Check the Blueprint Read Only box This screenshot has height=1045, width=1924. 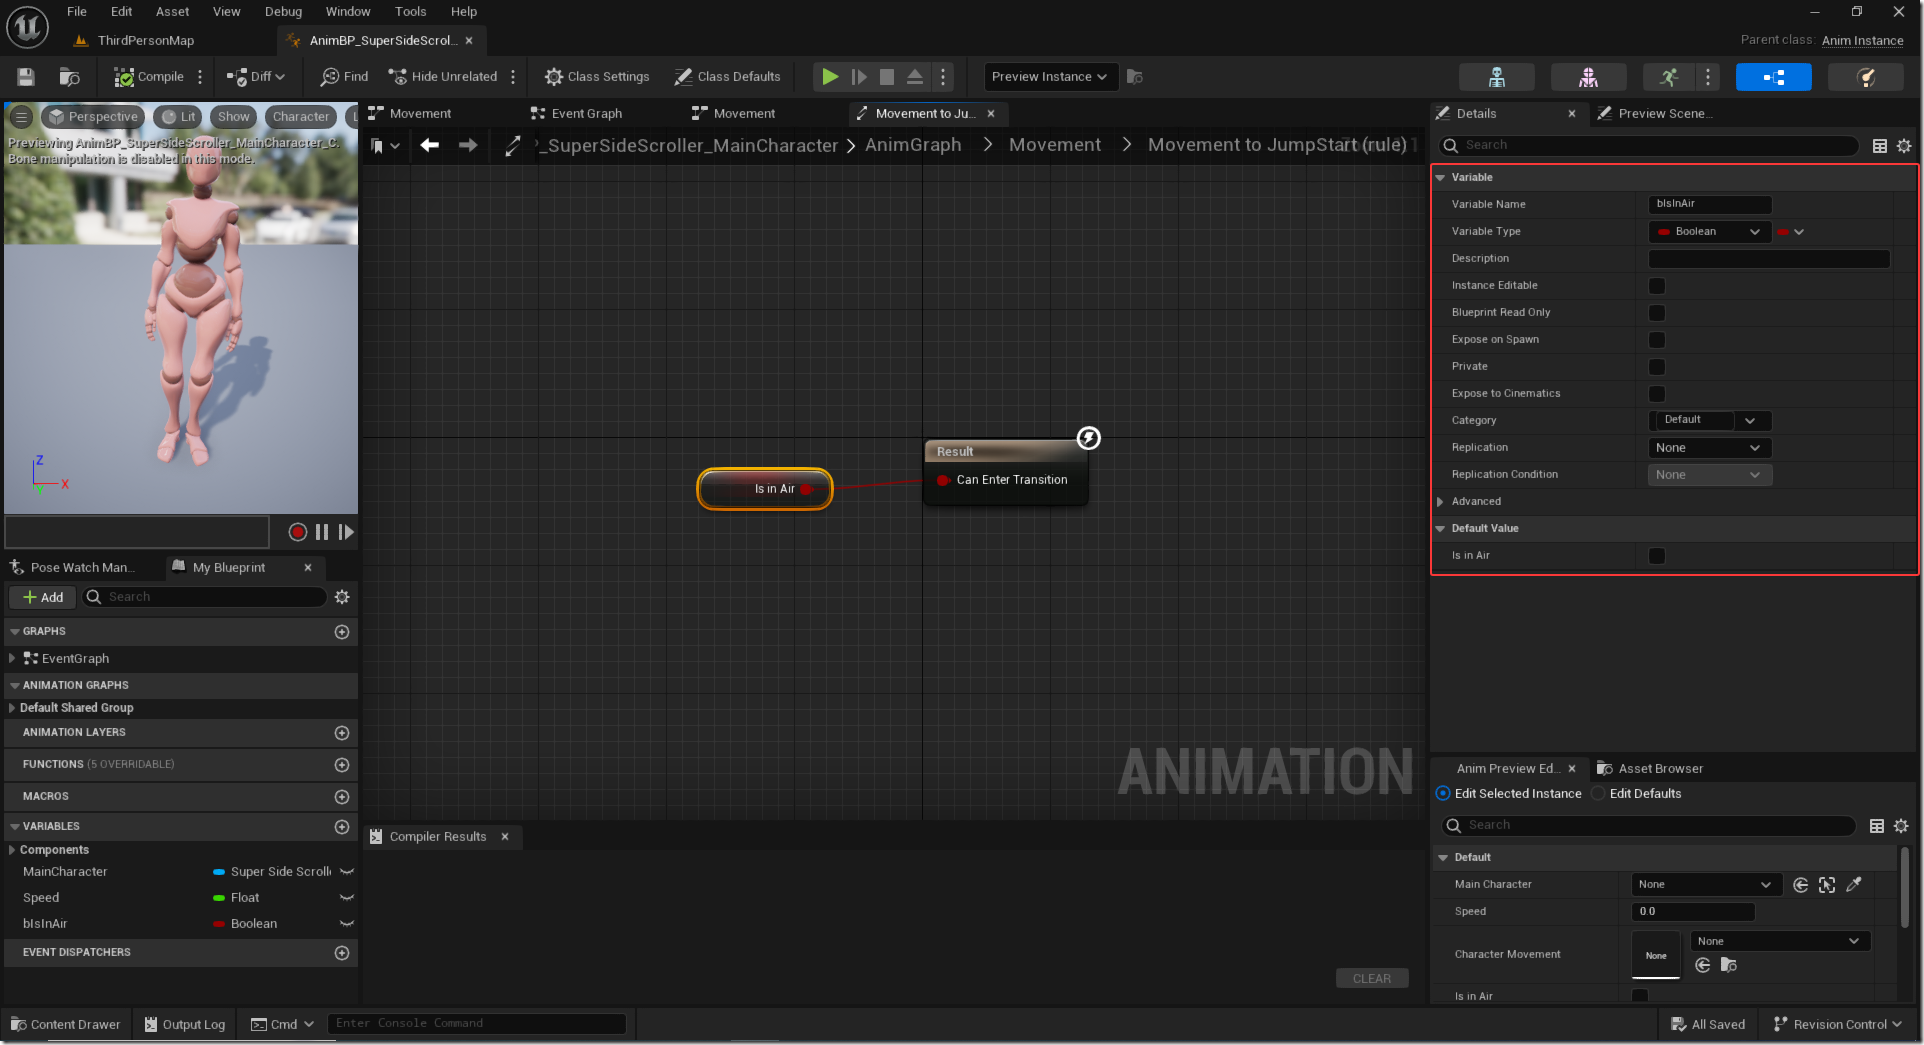click(1657, 313)
